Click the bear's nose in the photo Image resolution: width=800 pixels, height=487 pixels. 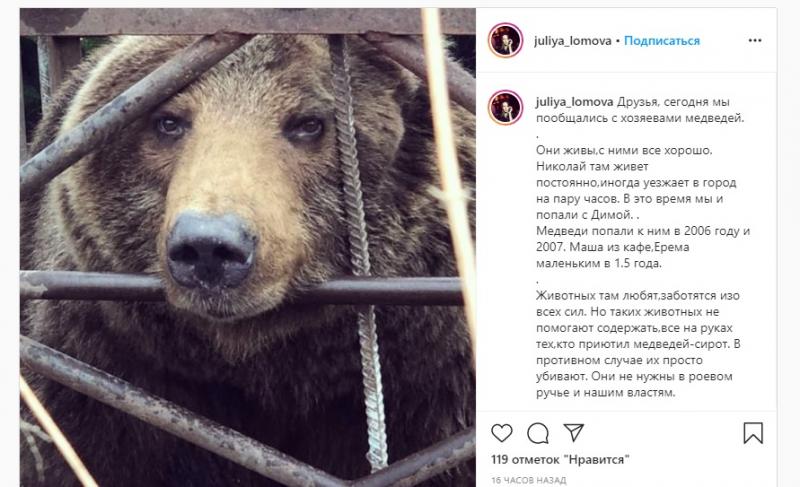click(211, 249)
